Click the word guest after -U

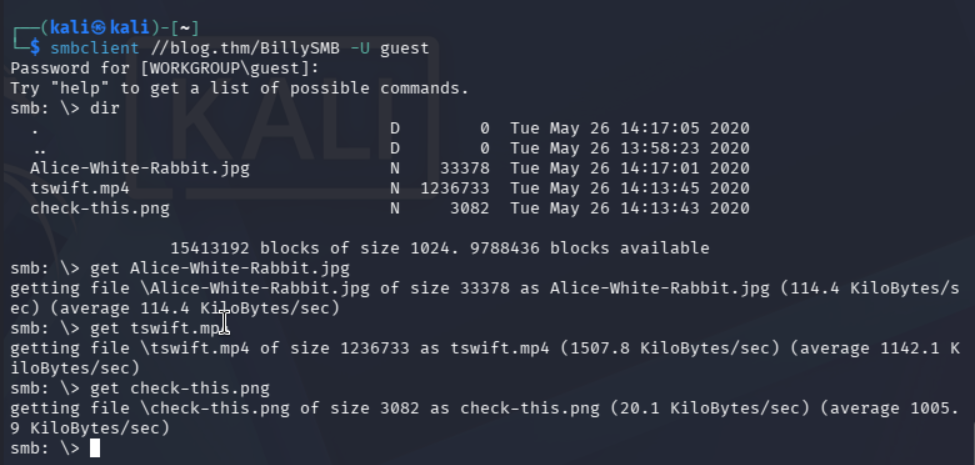click(x=405, y=48)
